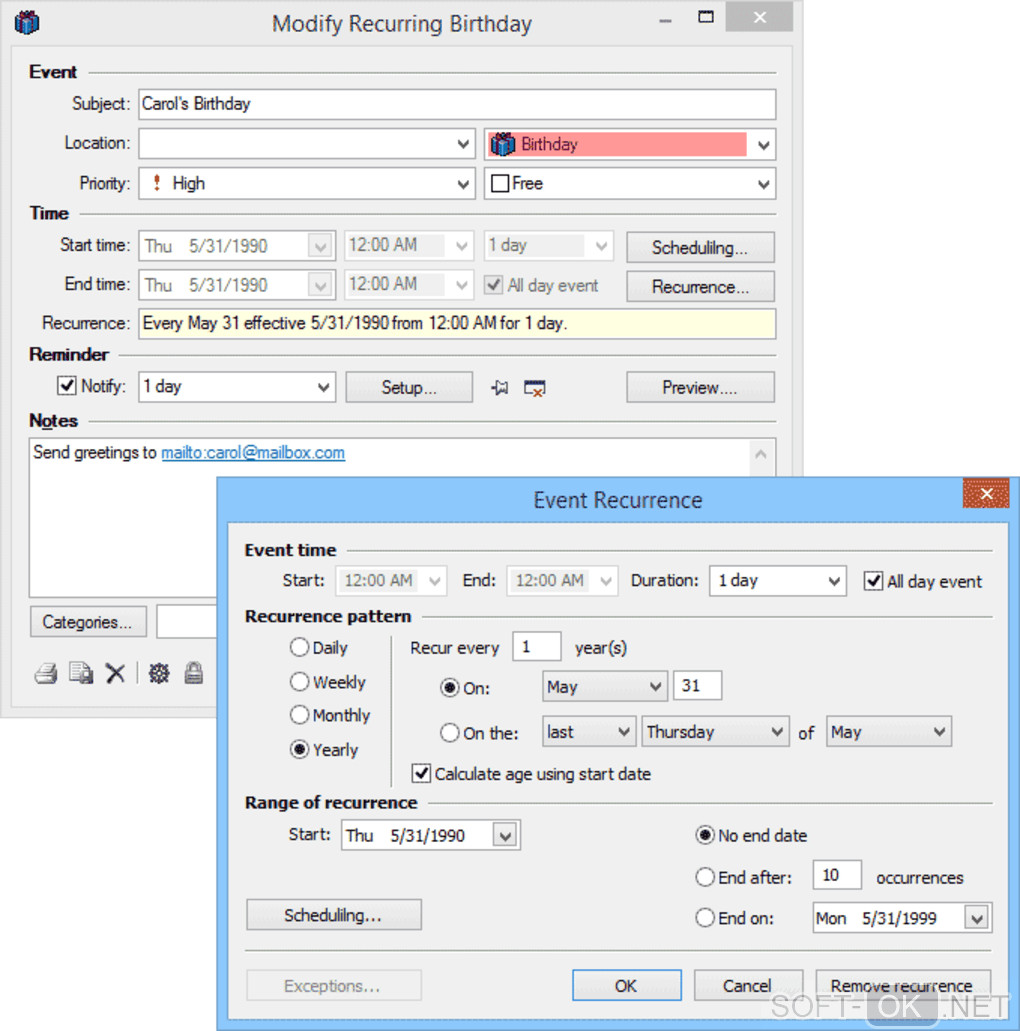Open the Priority High dropdown
Screen dimensions: 1020x1031
(462, 184)
